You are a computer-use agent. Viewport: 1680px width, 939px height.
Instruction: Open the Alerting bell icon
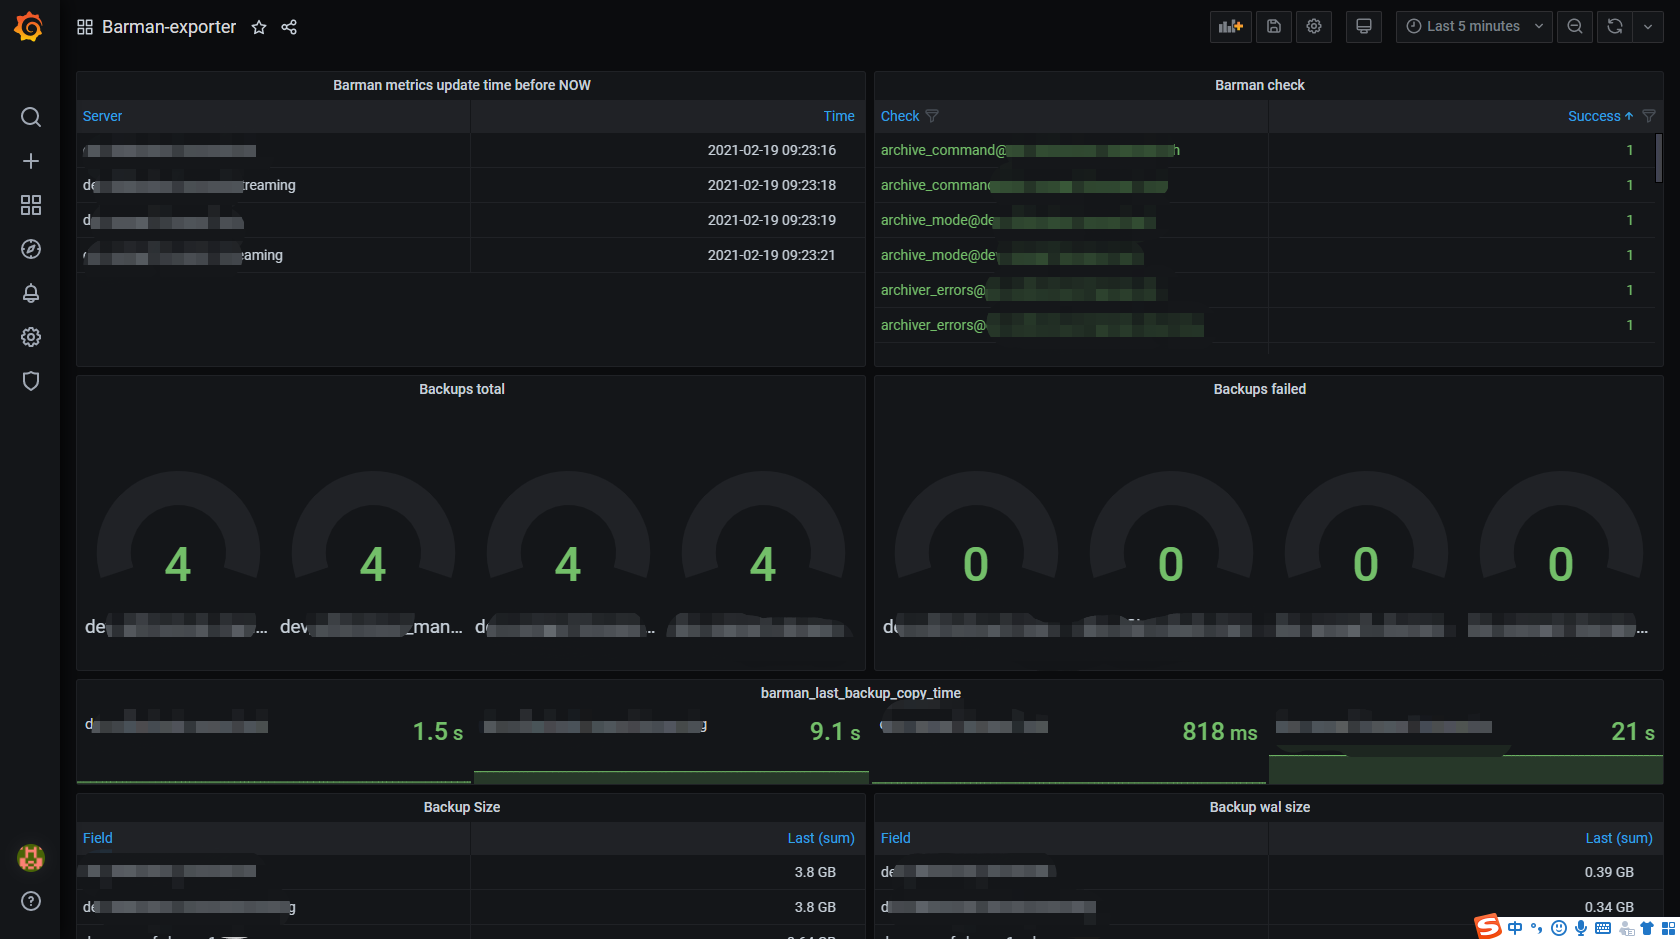click(31, 293)
